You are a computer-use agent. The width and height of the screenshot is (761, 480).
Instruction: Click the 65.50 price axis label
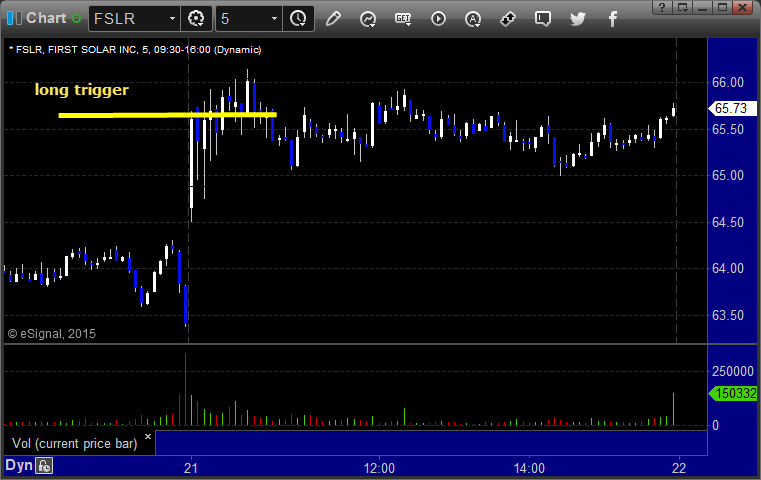click(728, 130)
